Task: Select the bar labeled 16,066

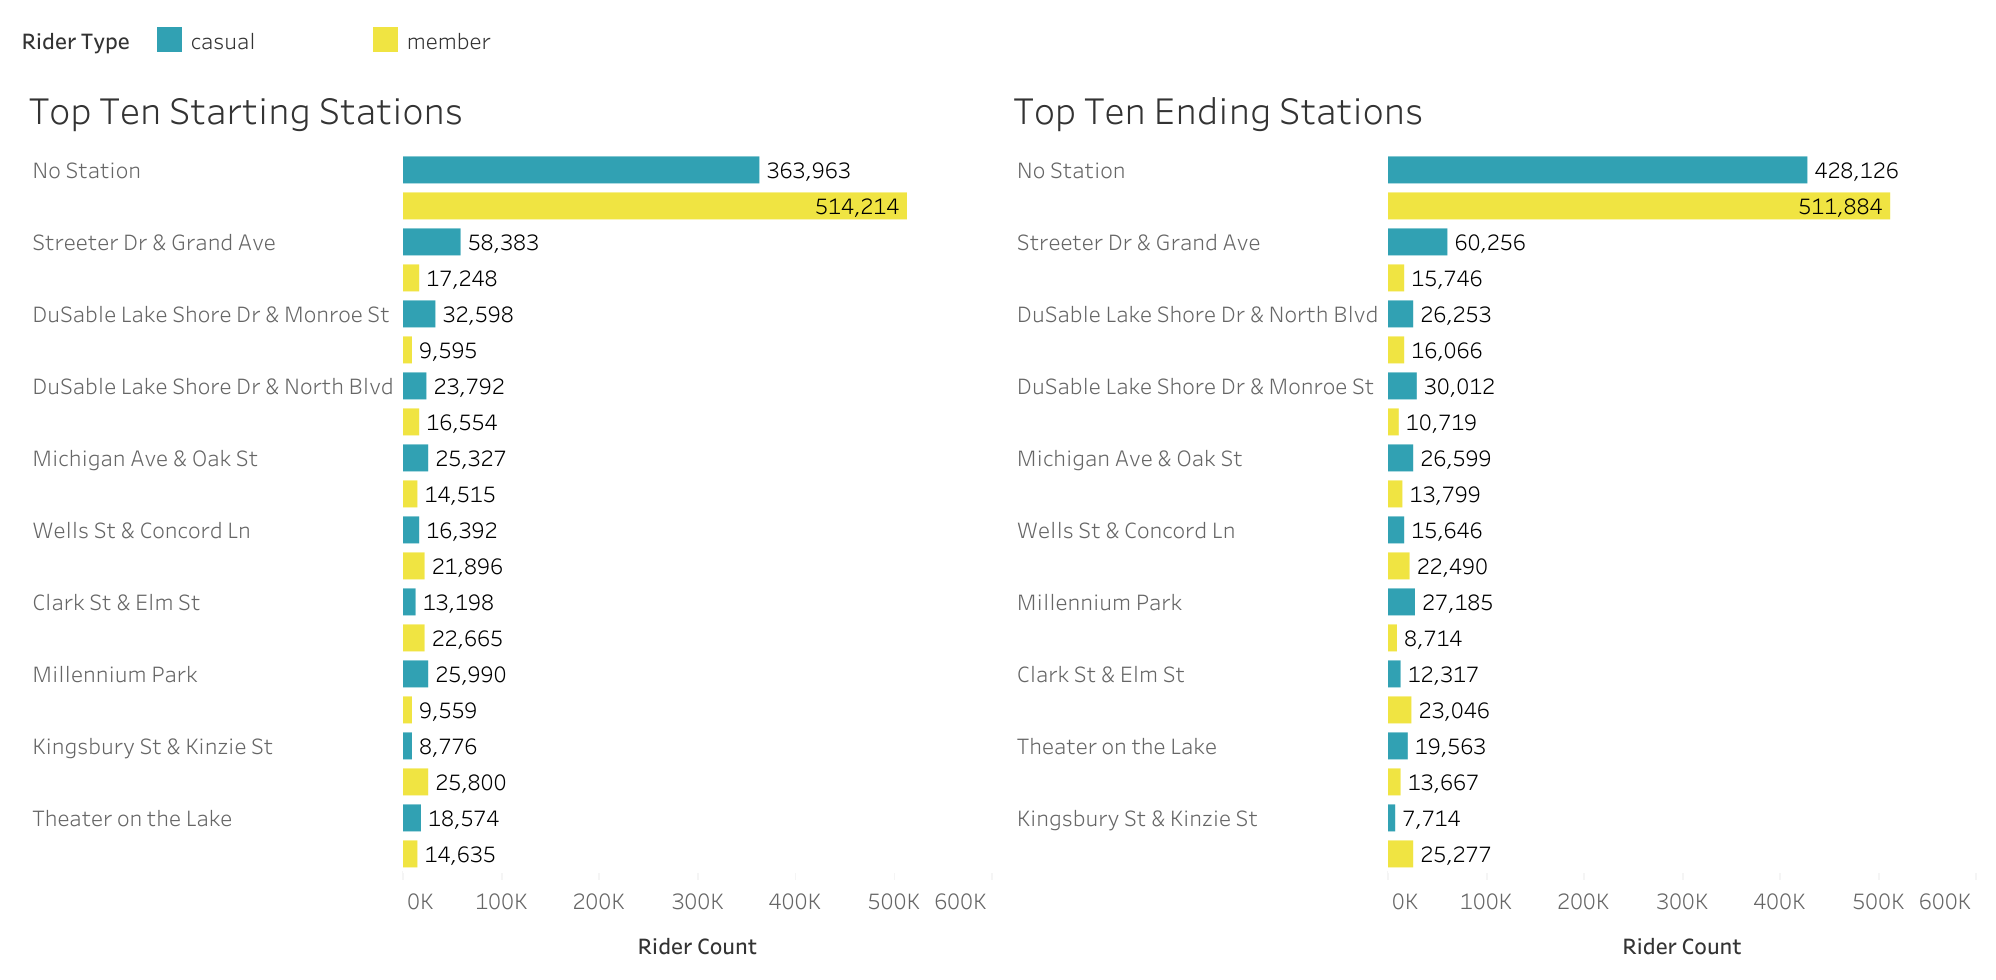Action: pyautogui.click(x=1396, y=350)
